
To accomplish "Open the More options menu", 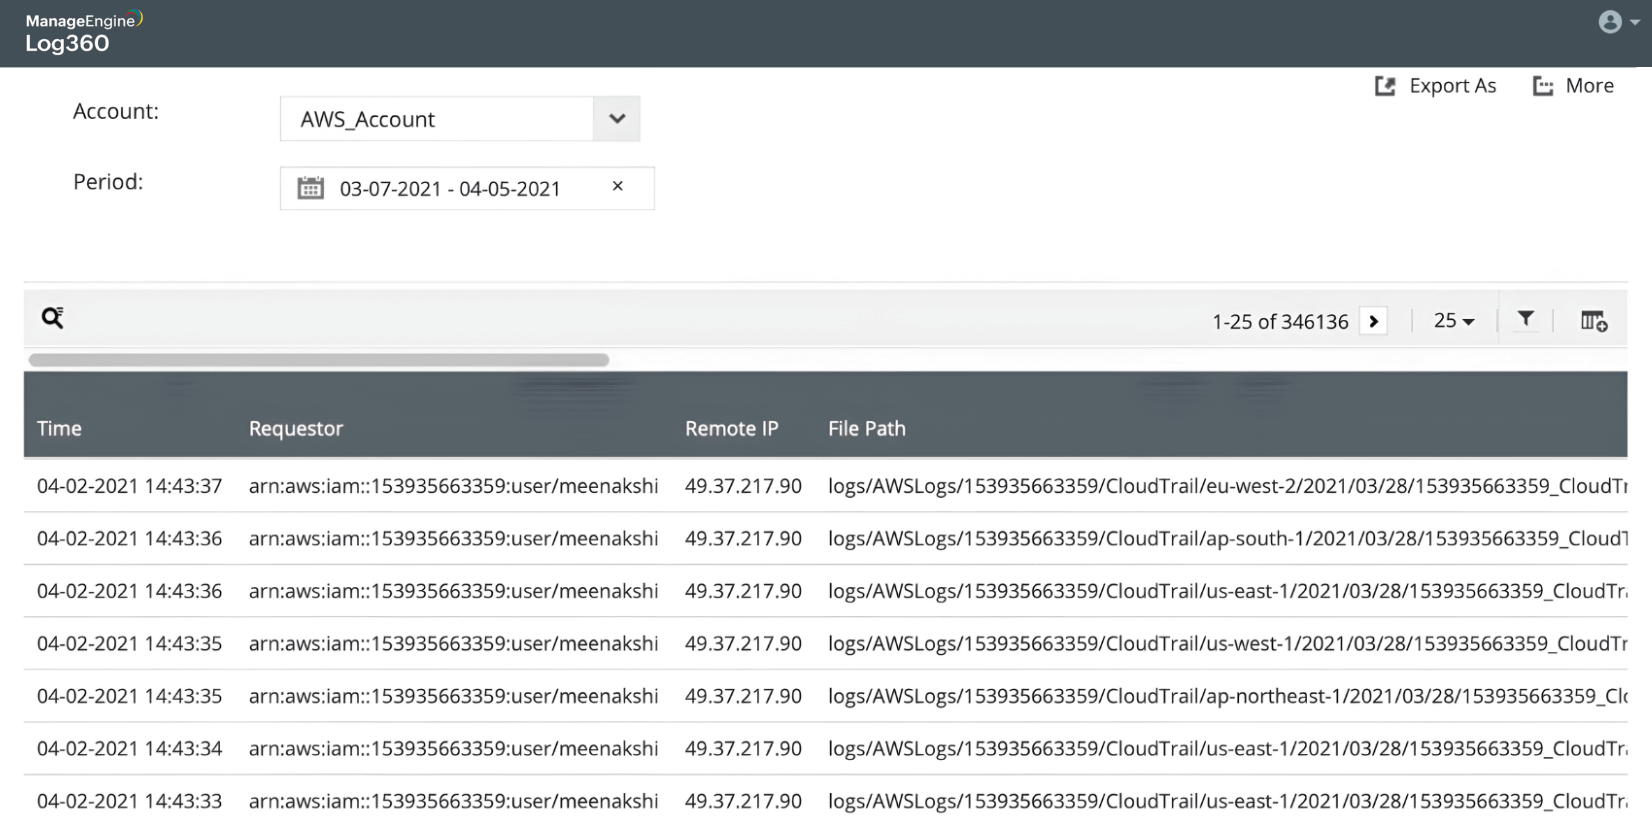I will tap(1573, 86).
